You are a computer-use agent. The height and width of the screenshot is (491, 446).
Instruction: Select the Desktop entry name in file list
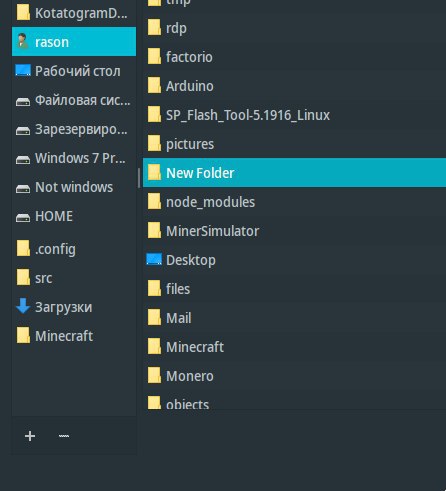(x=191, y=261)
